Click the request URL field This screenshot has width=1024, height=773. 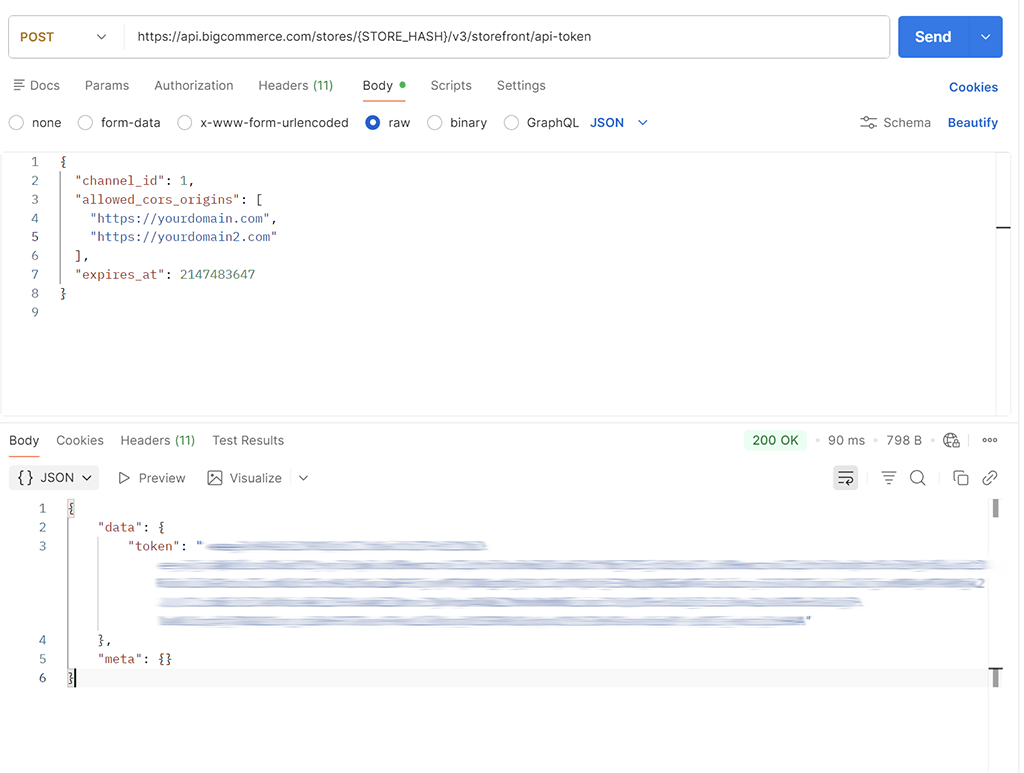point(506,37)
